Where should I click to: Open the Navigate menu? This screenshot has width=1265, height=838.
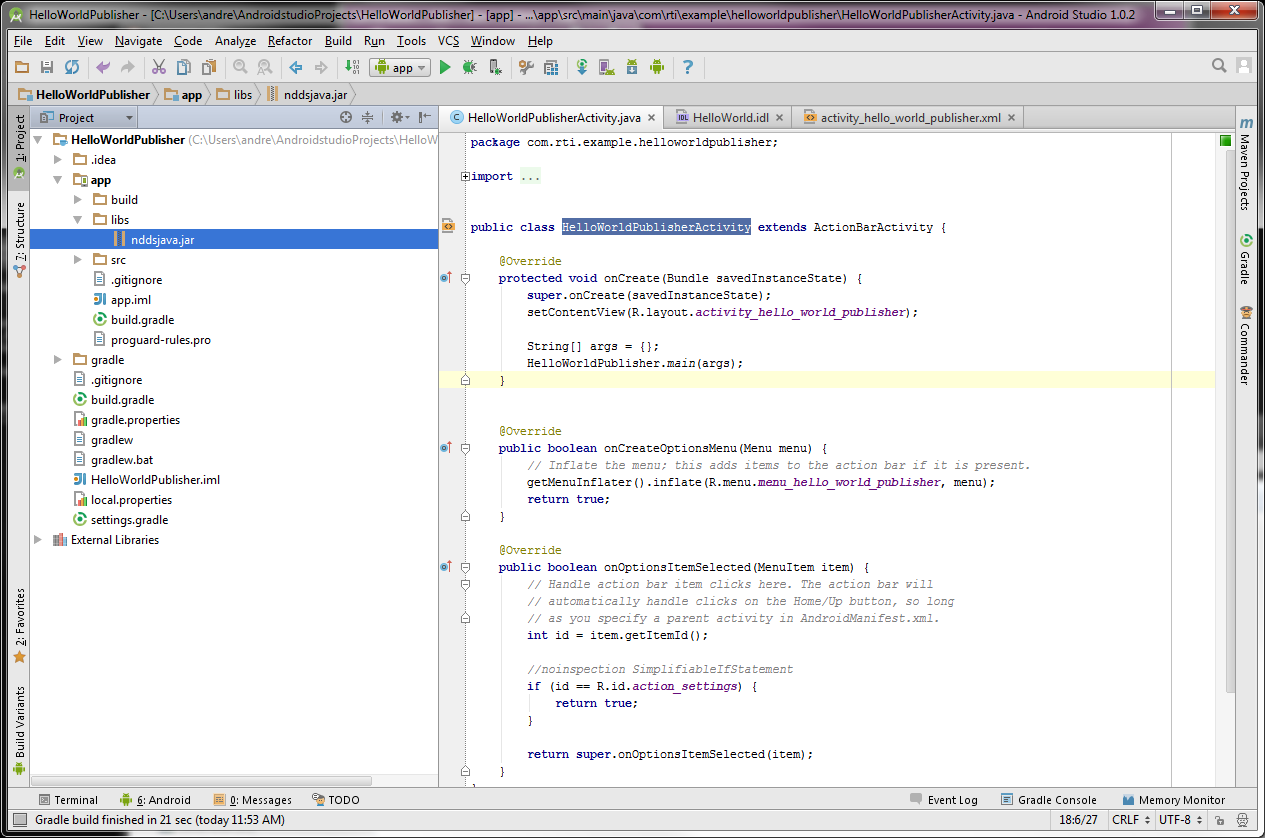coord(138,41)
